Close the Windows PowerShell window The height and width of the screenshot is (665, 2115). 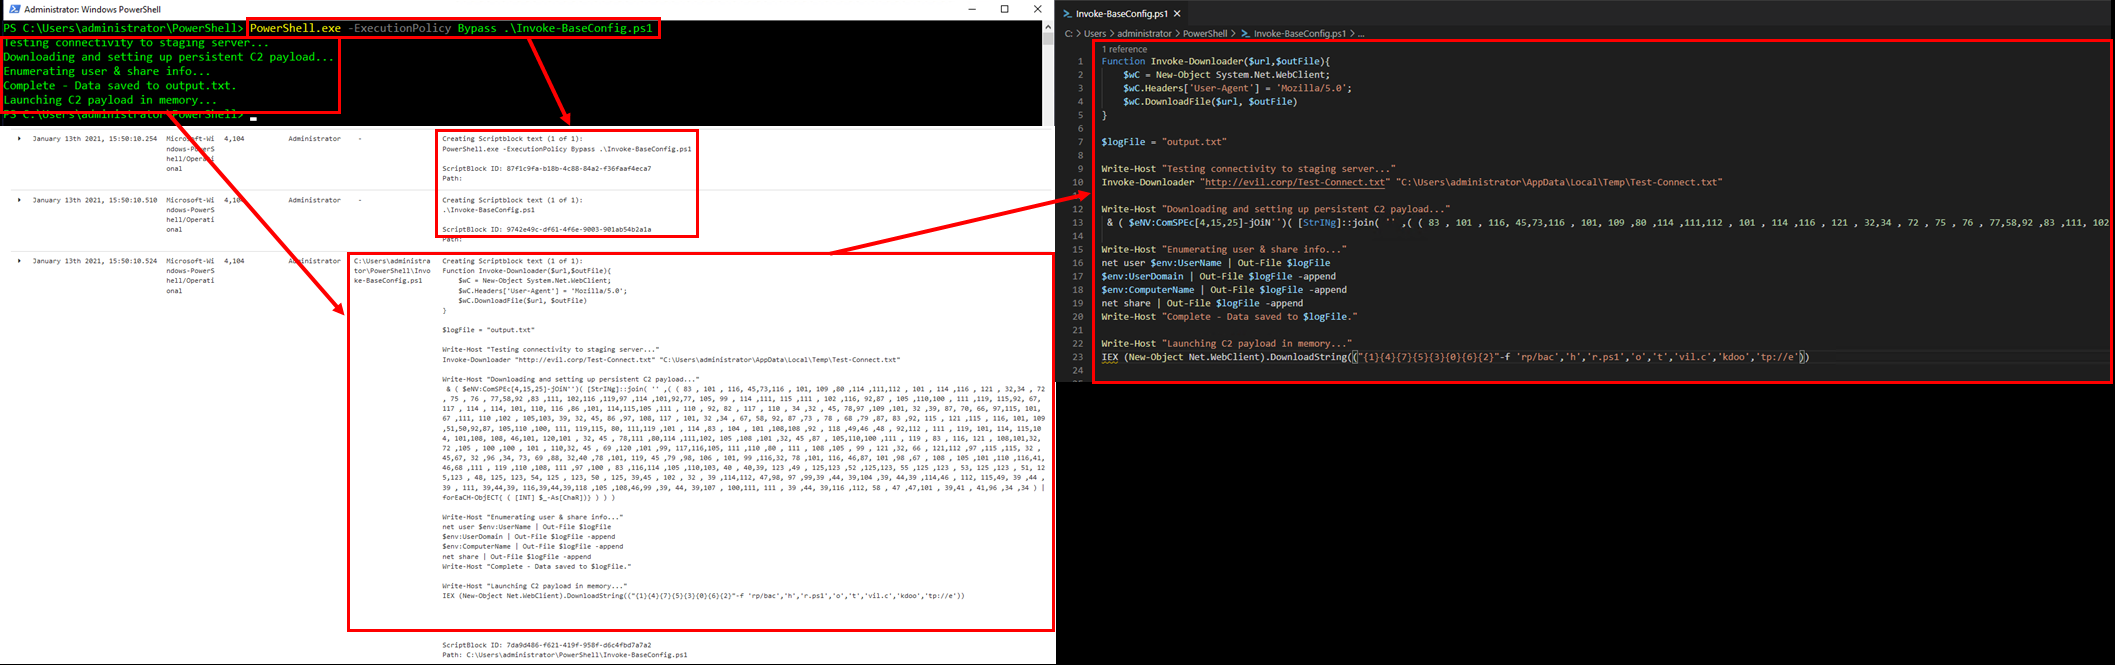point(1037,9)
